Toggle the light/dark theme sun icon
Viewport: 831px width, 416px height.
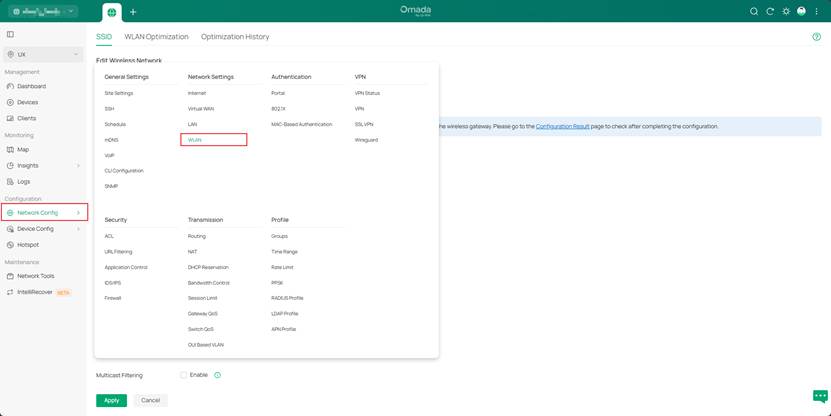(786, 11)
